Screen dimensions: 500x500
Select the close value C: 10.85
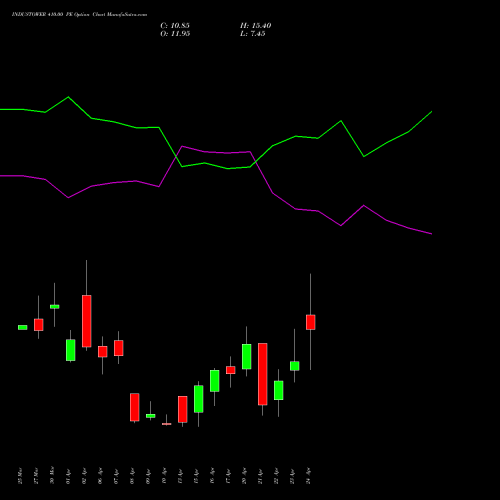(175, 26)
